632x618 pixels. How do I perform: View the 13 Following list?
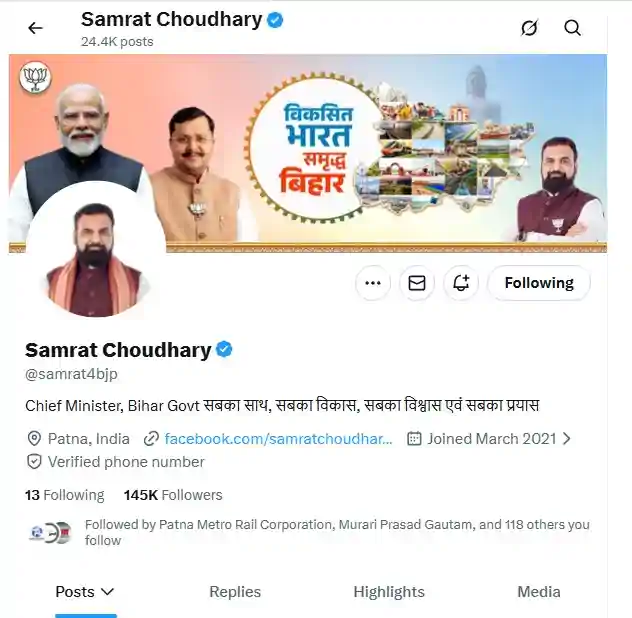(64, 495)
